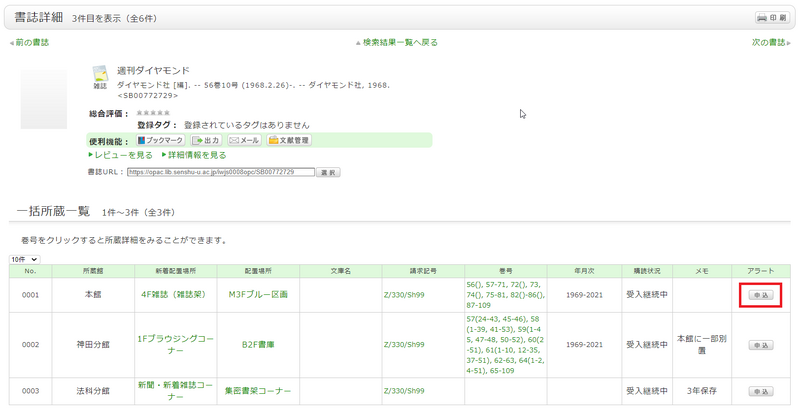Click the 書誌URL text field

pyautogui.click(x=221, y=172)
